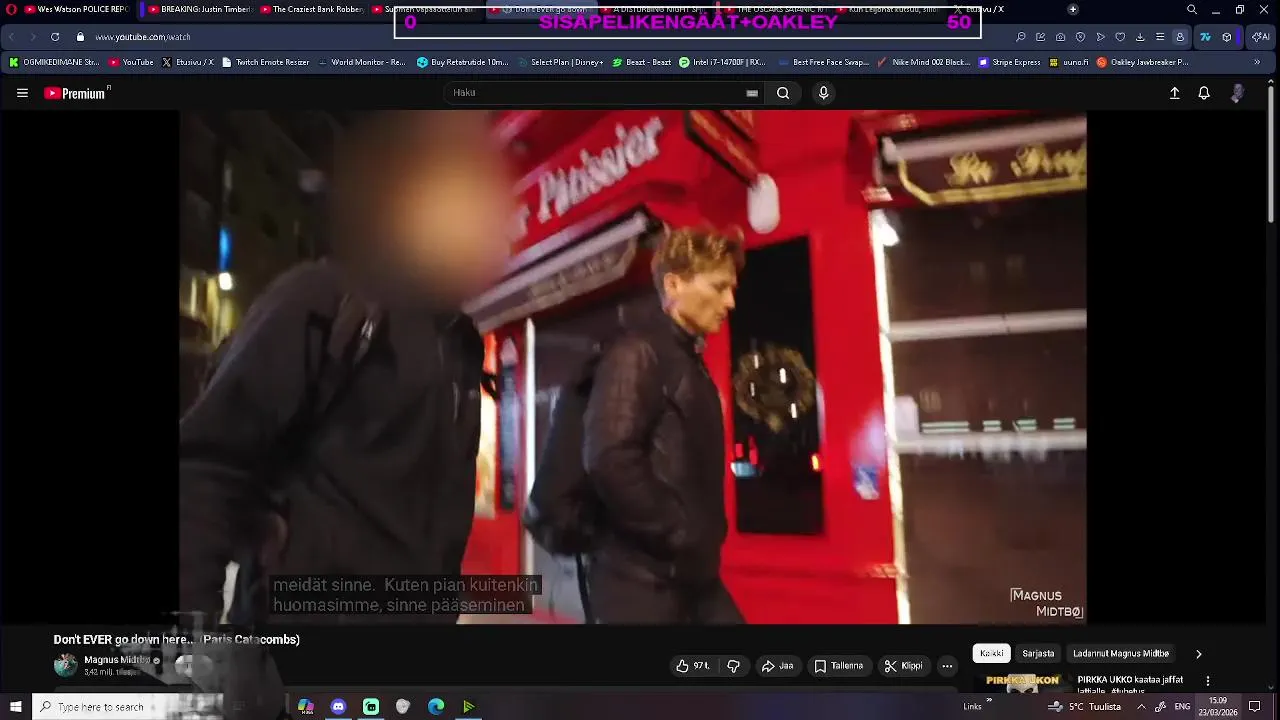Open on-screen keyboard in search box
Viewport: 1280px width, 720px height.
click(752, 93)
